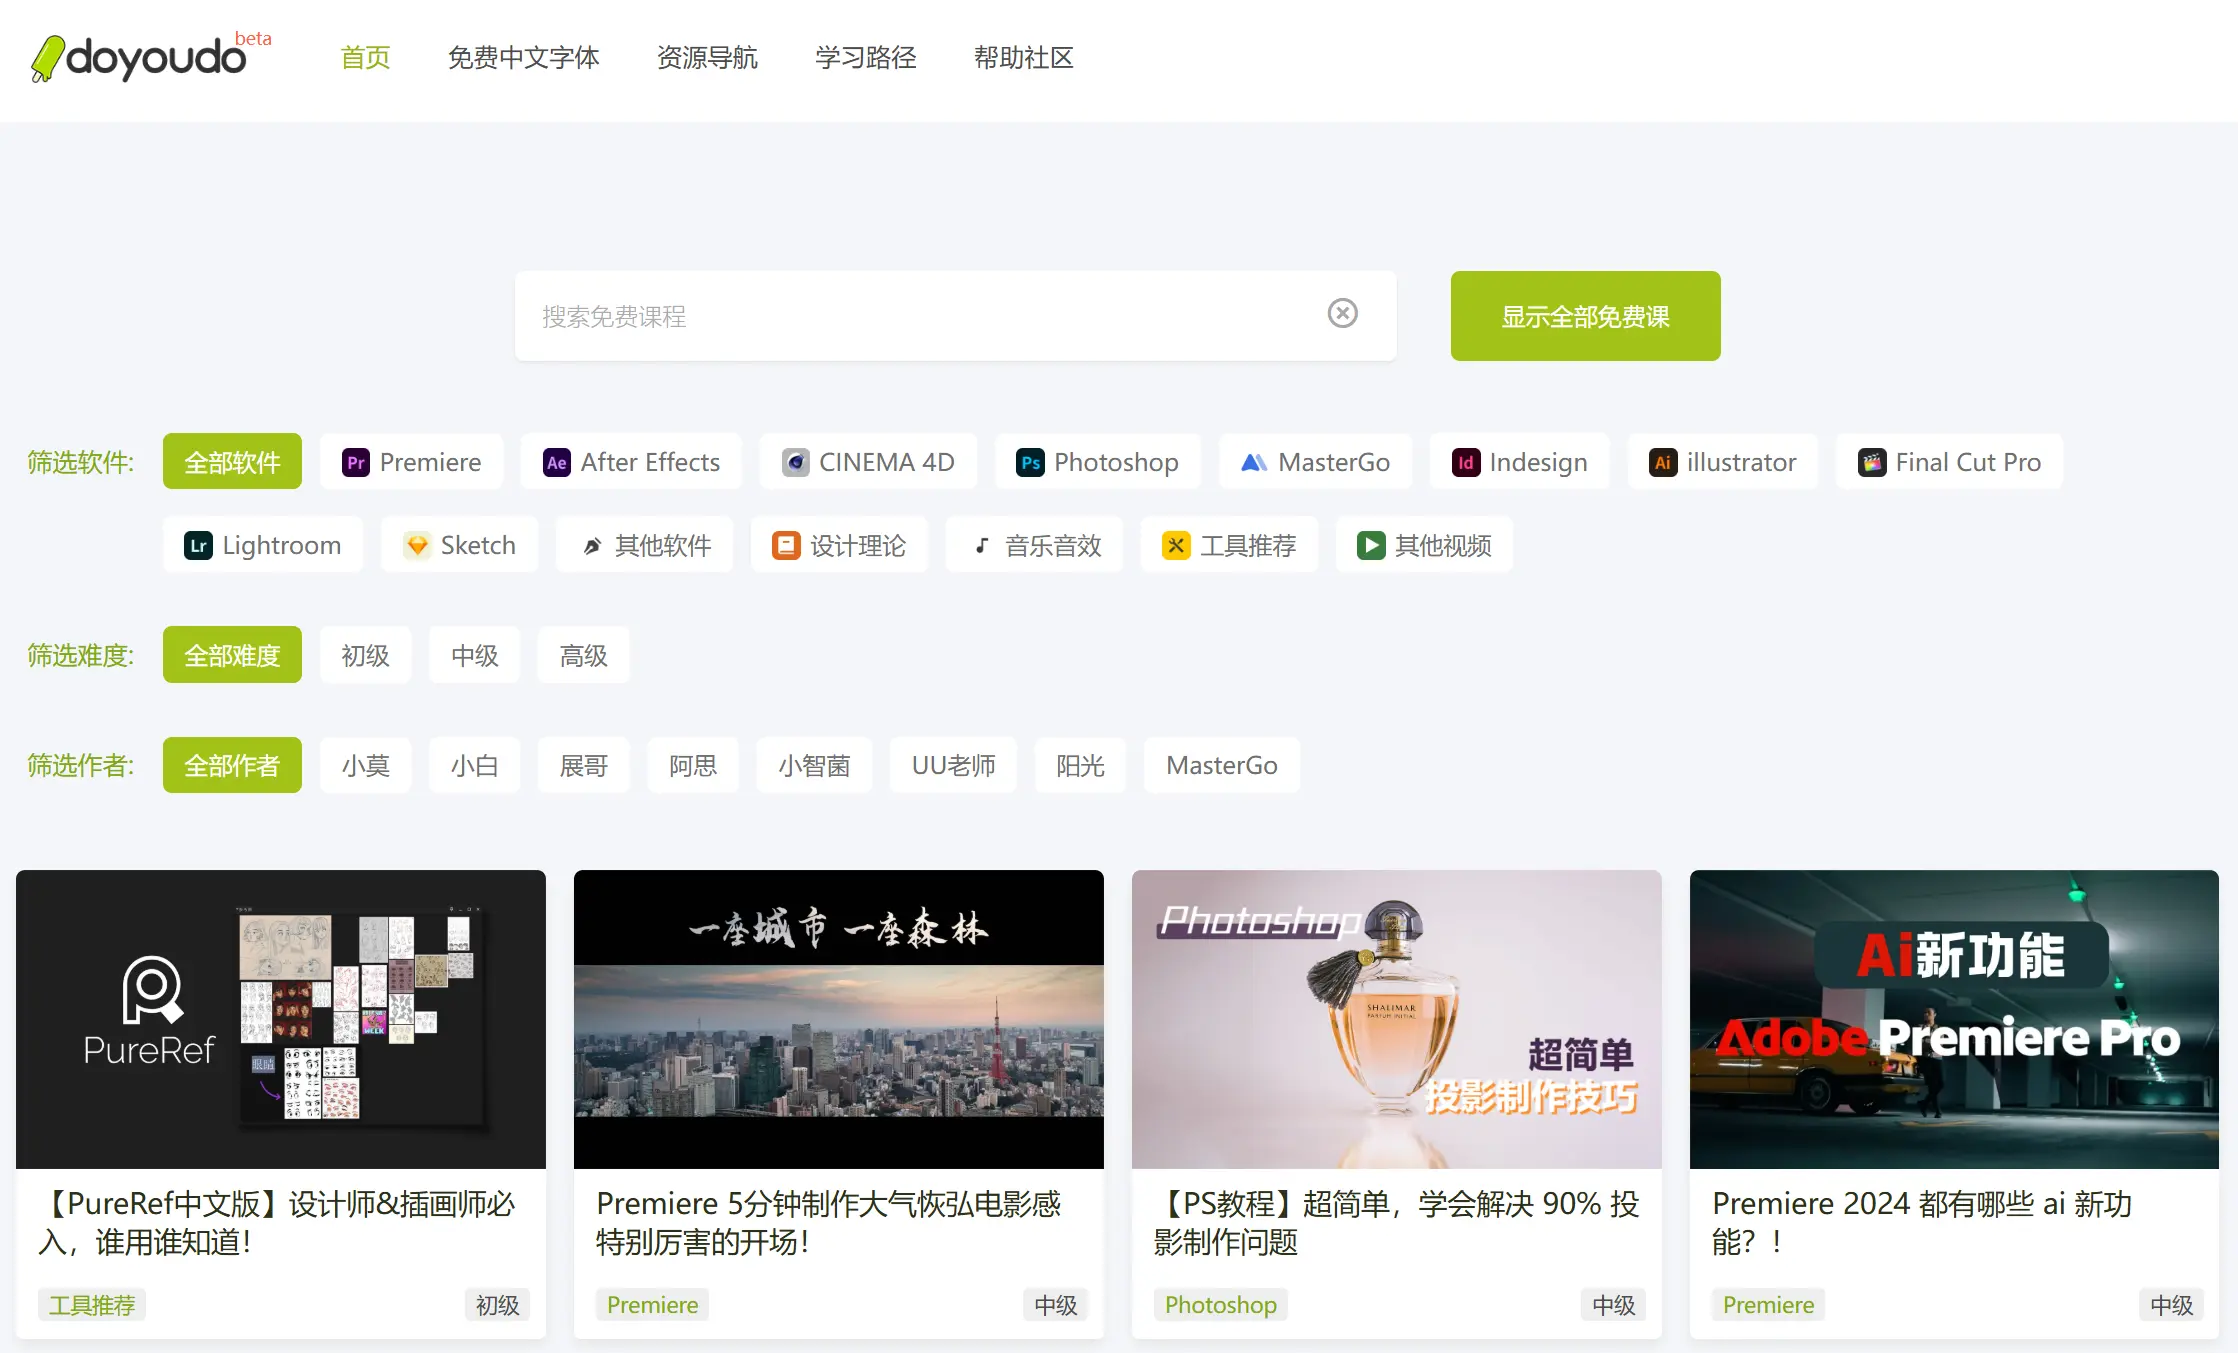Enable the 小莫 author filter
The image size is (2238, 1353).
click(x=365, y=765)
